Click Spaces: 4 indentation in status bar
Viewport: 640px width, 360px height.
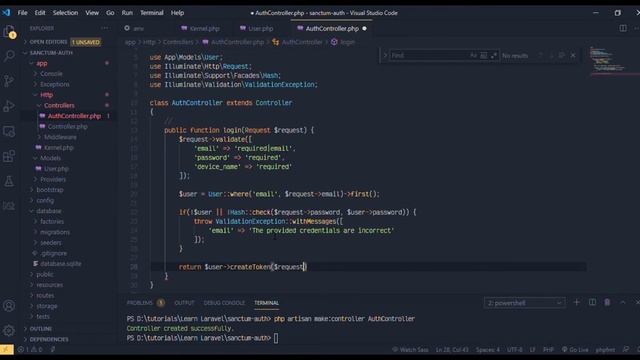point(488,349)
